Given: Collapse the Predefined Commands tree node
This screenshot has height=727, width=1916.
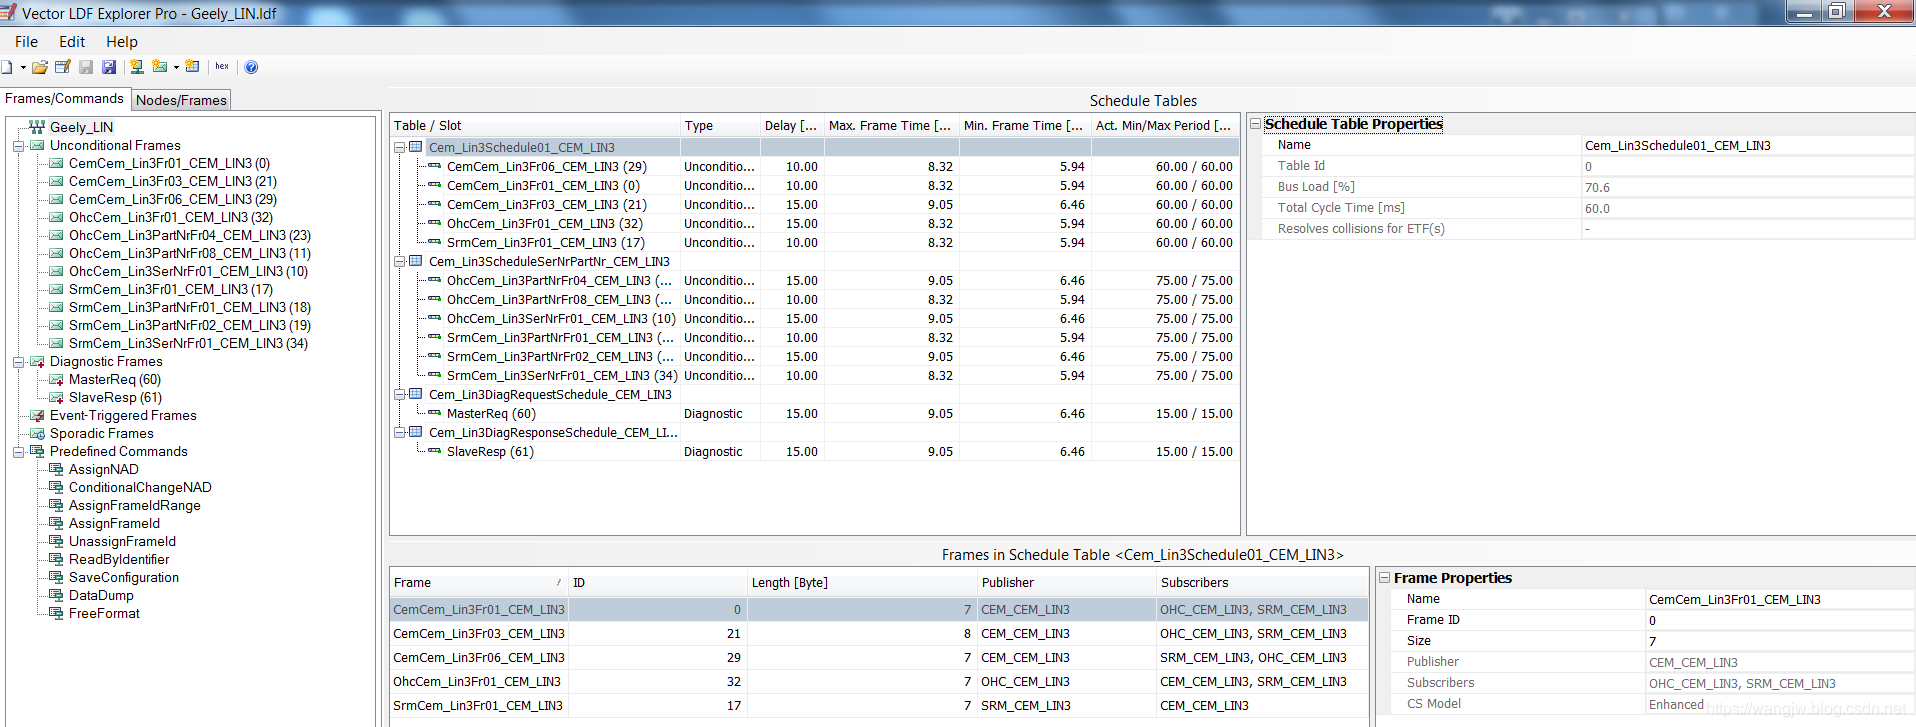Looking at the screenshot, I should pos(18,452).
